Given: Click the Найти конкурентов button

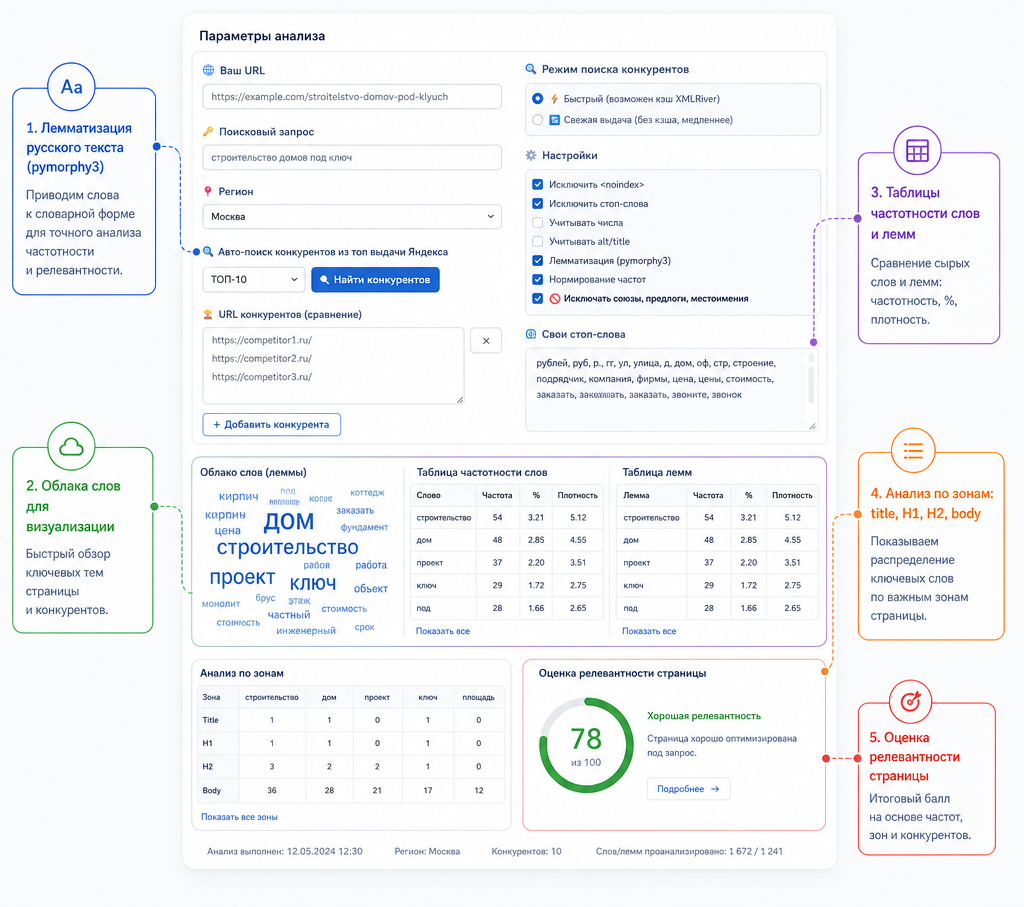Looking at the screenshot, I should [x=376, y=279].
